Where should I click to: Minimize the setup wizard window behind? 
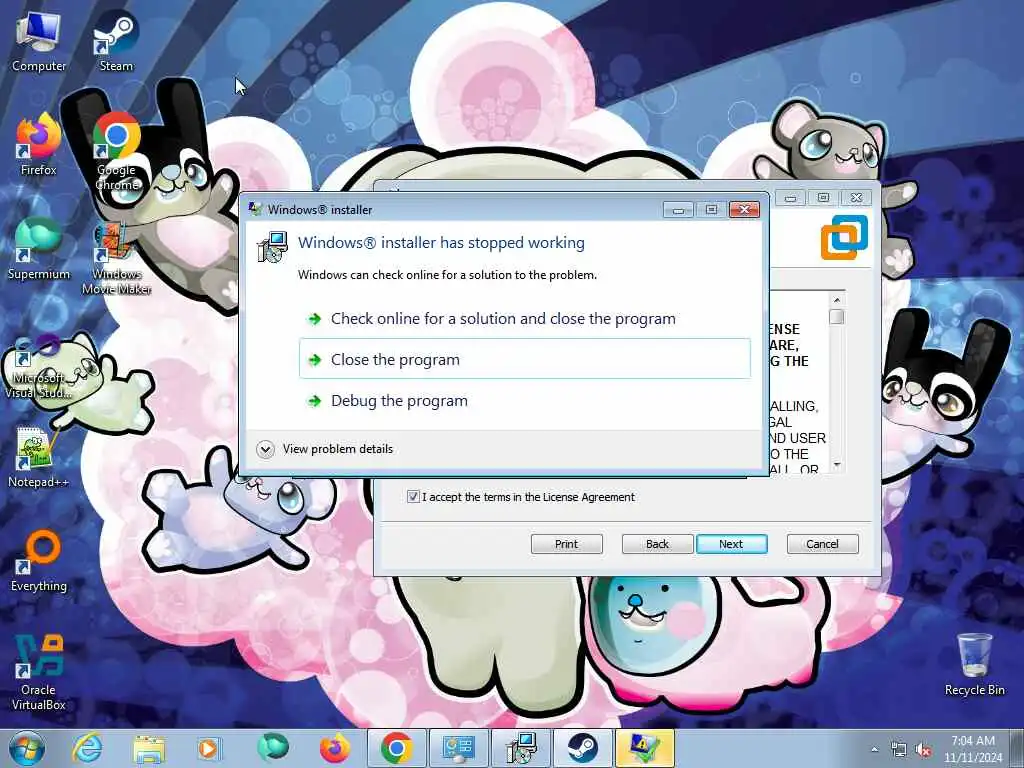pyautogui.click(x=790, y=197)
